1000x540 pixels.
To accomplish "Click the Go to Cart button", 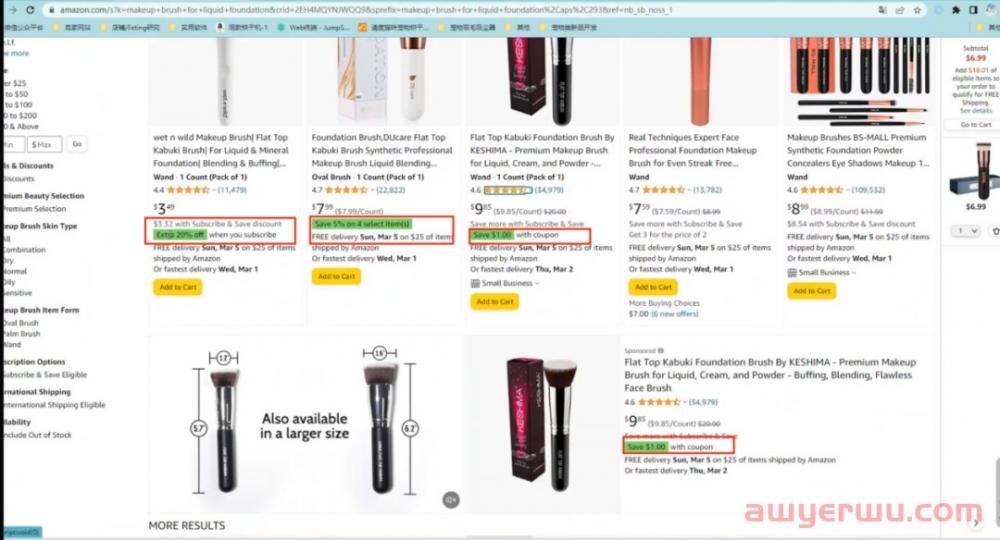I will tap(976, 125).
